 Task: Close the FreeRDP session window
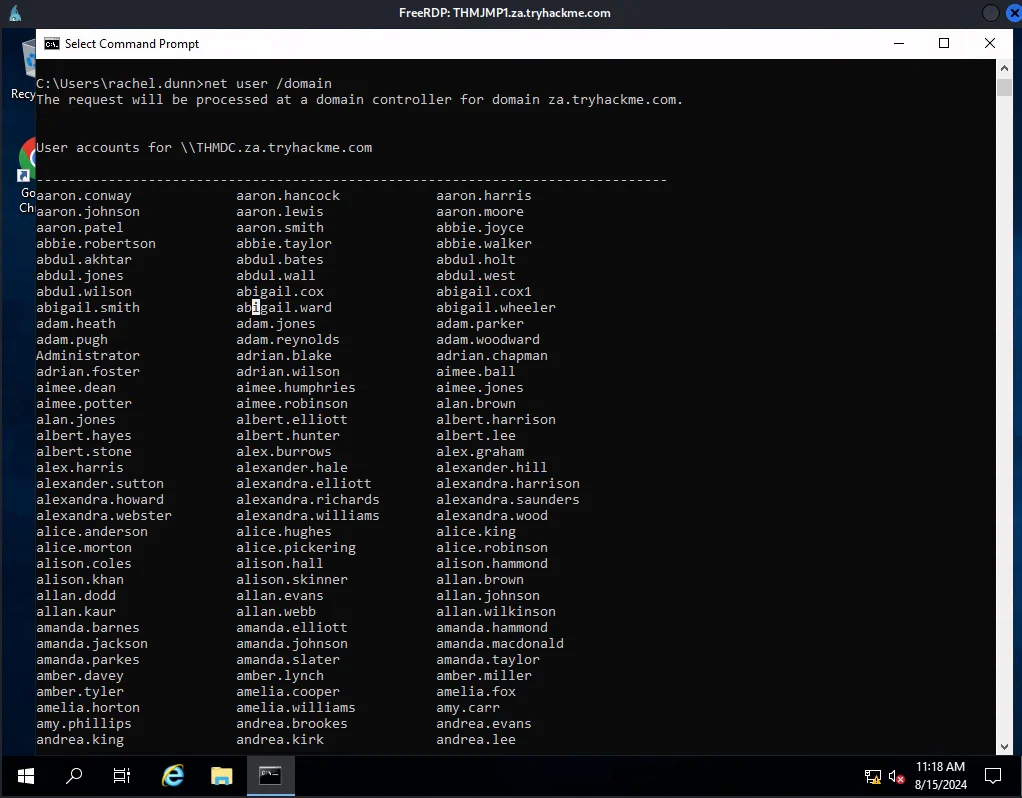(1015, 13)
